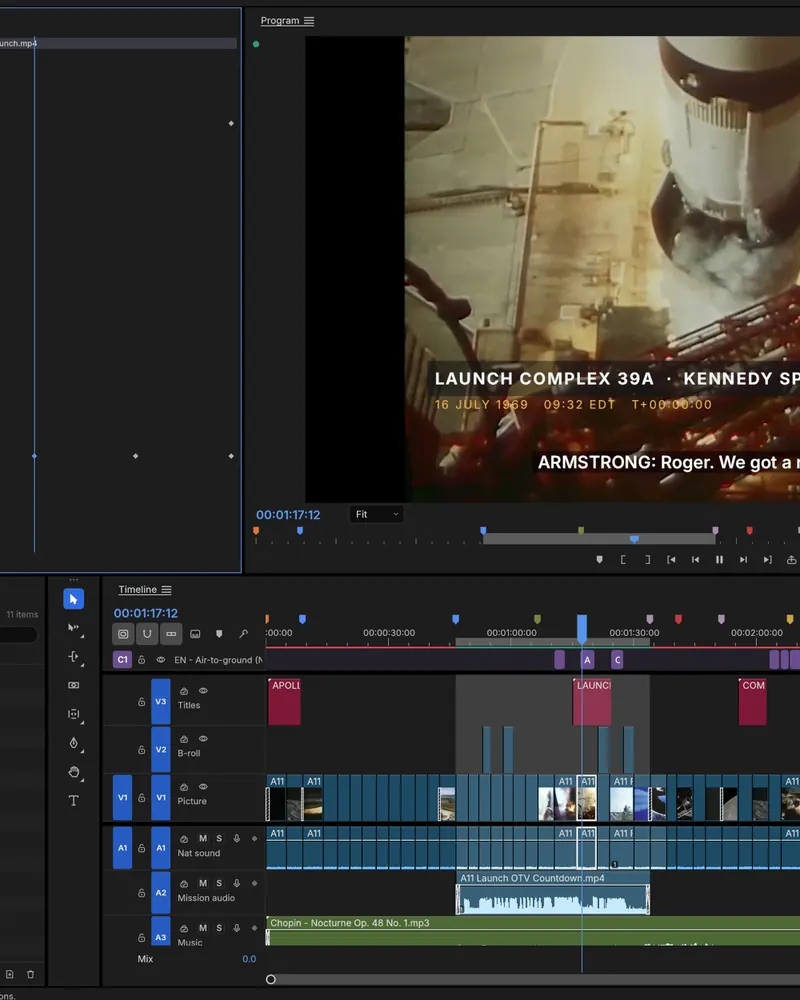Image resolution: width=800 pixels, height=1000 pixels.
Task: Select Chopin Nocturne Op. 48 music clip
Action: point(533,931)
